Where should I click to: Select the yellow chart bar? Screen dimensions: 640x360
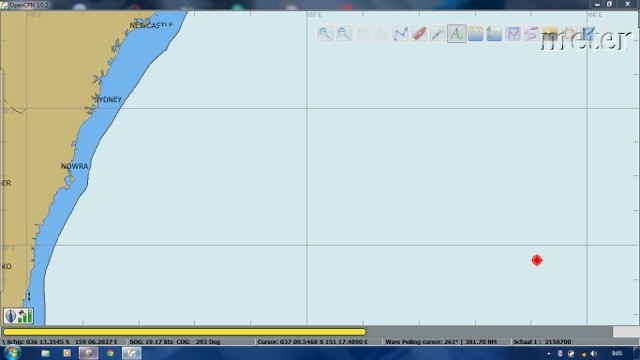(x=184, y=332)
